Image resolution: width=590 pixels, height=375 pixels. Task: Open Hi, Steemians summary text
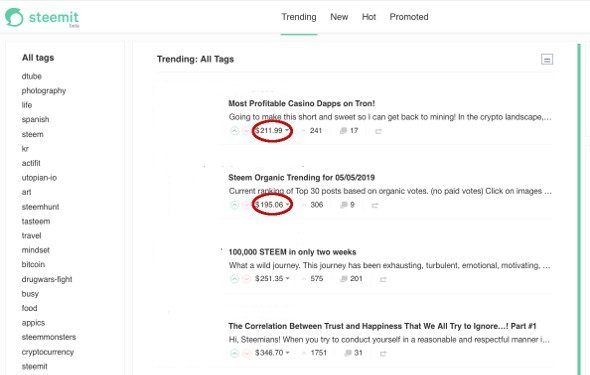click(x=389, y=340)
